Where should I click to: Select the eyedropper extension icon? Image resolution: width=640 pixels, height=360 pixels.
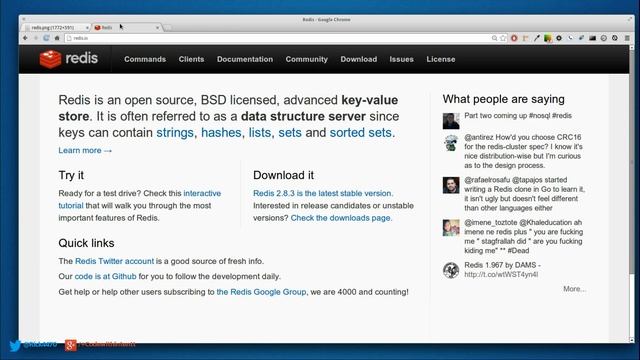click(537, 38)
